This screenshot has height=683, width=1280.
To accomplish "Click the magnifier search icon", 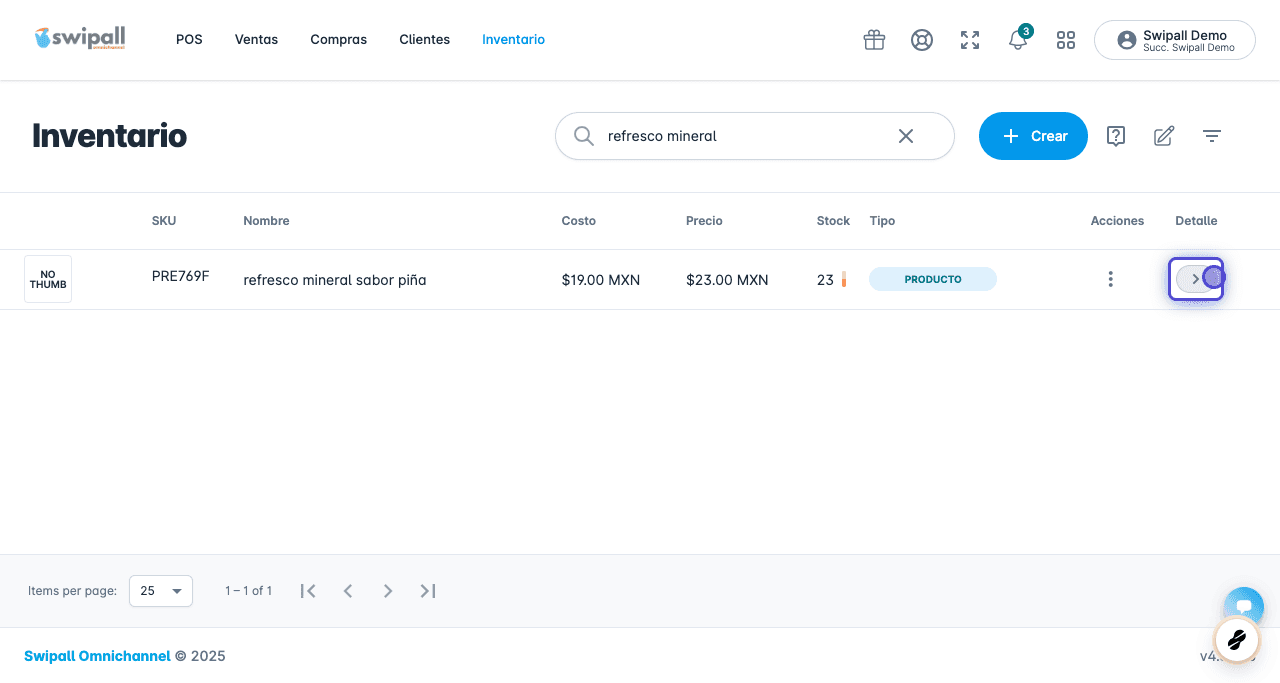I will point(583,136).
